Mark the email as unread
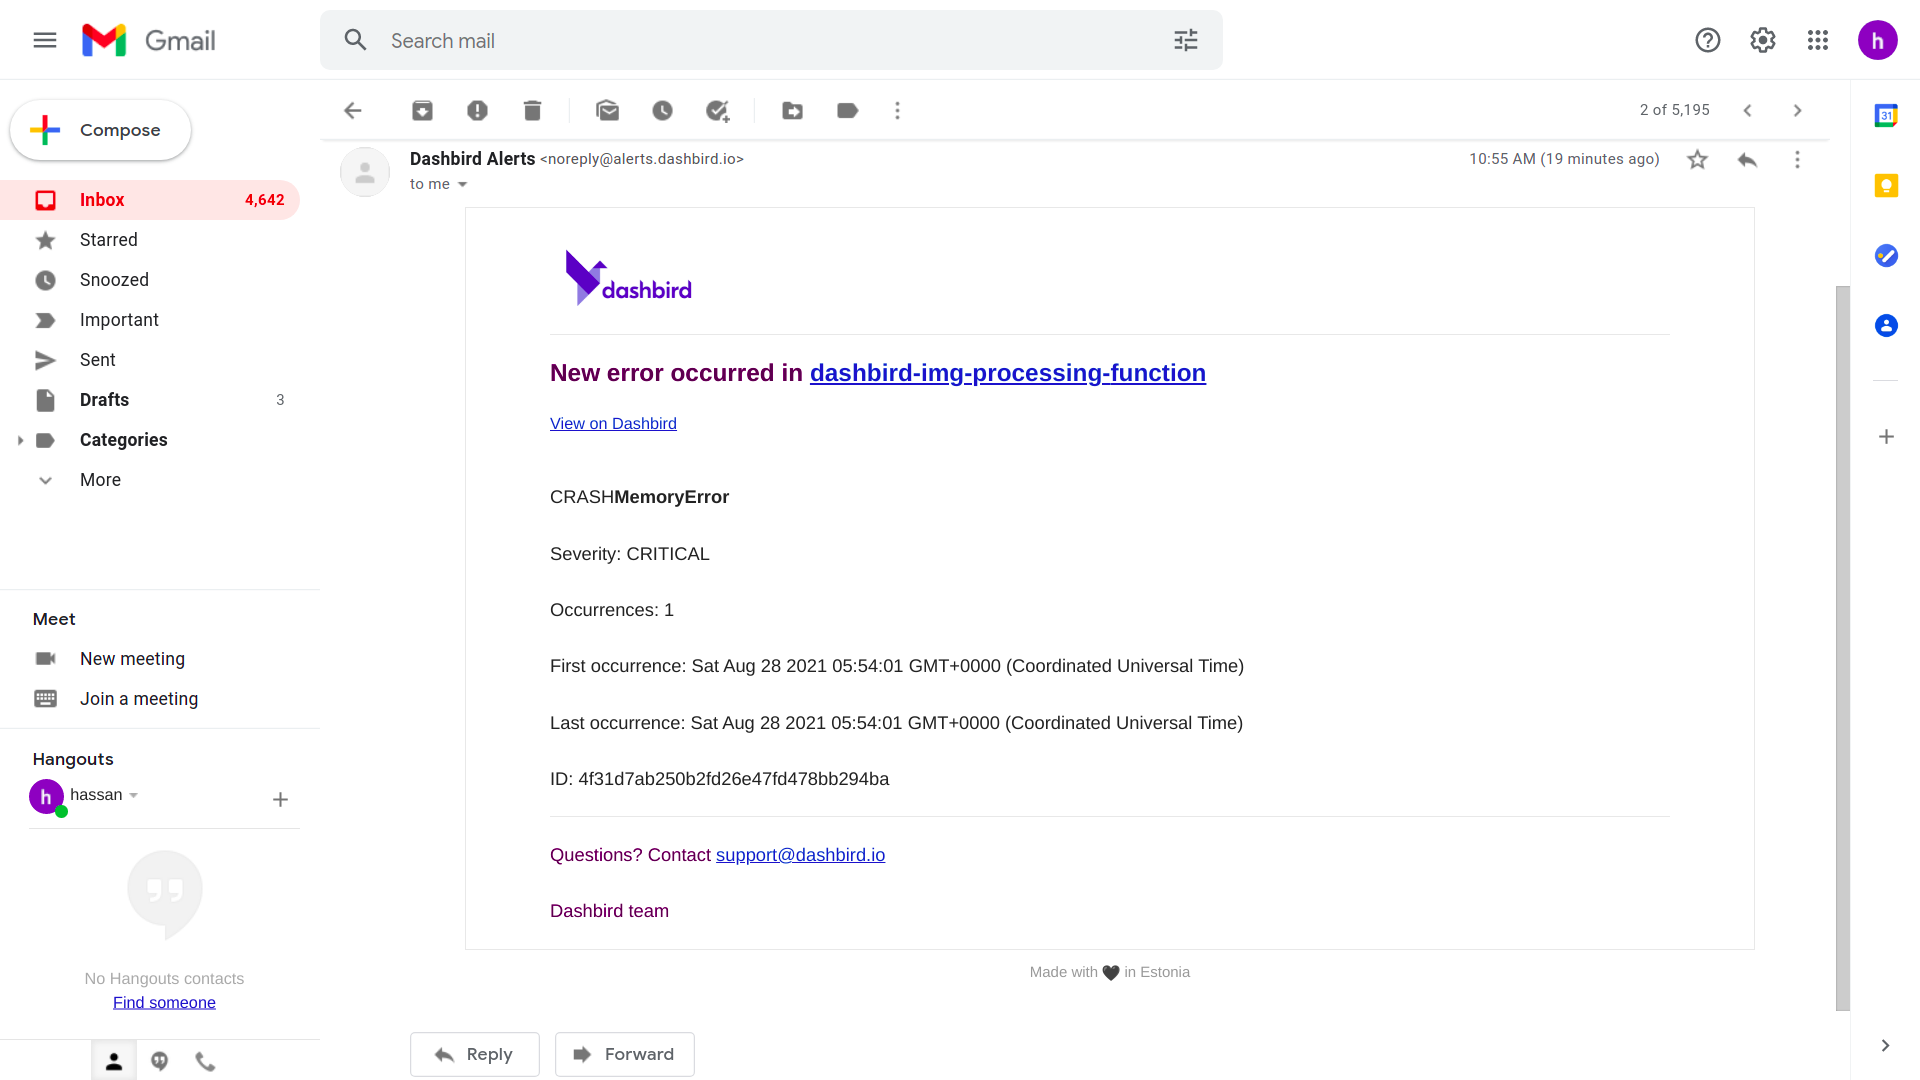1920x1080 pixels. (x=608, y=110)
